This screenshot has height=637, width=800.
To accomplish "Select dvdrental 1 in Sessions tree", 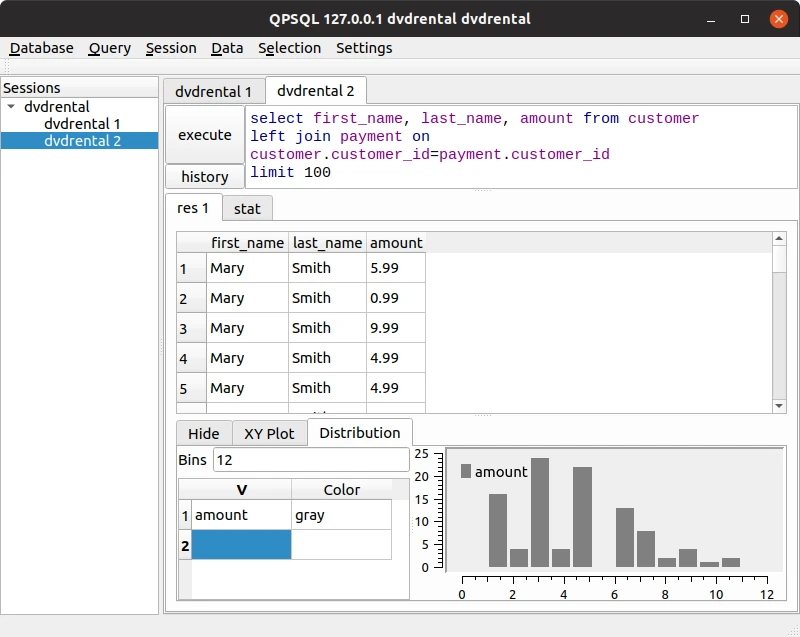I will pyautogui.click(x=82, y=124).
